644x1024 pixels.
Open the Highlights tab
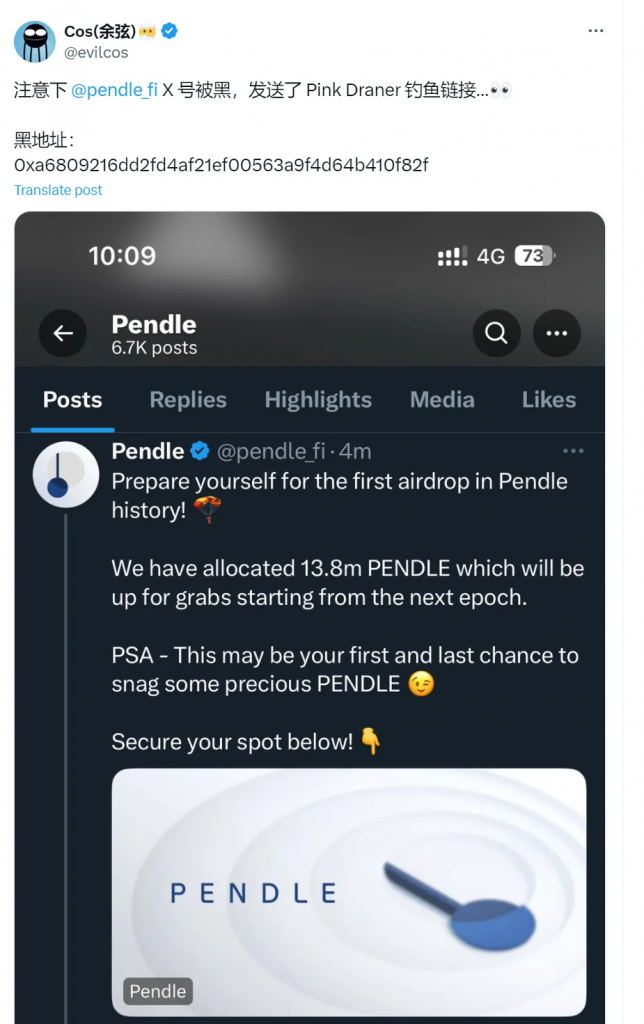coord(318,400)
